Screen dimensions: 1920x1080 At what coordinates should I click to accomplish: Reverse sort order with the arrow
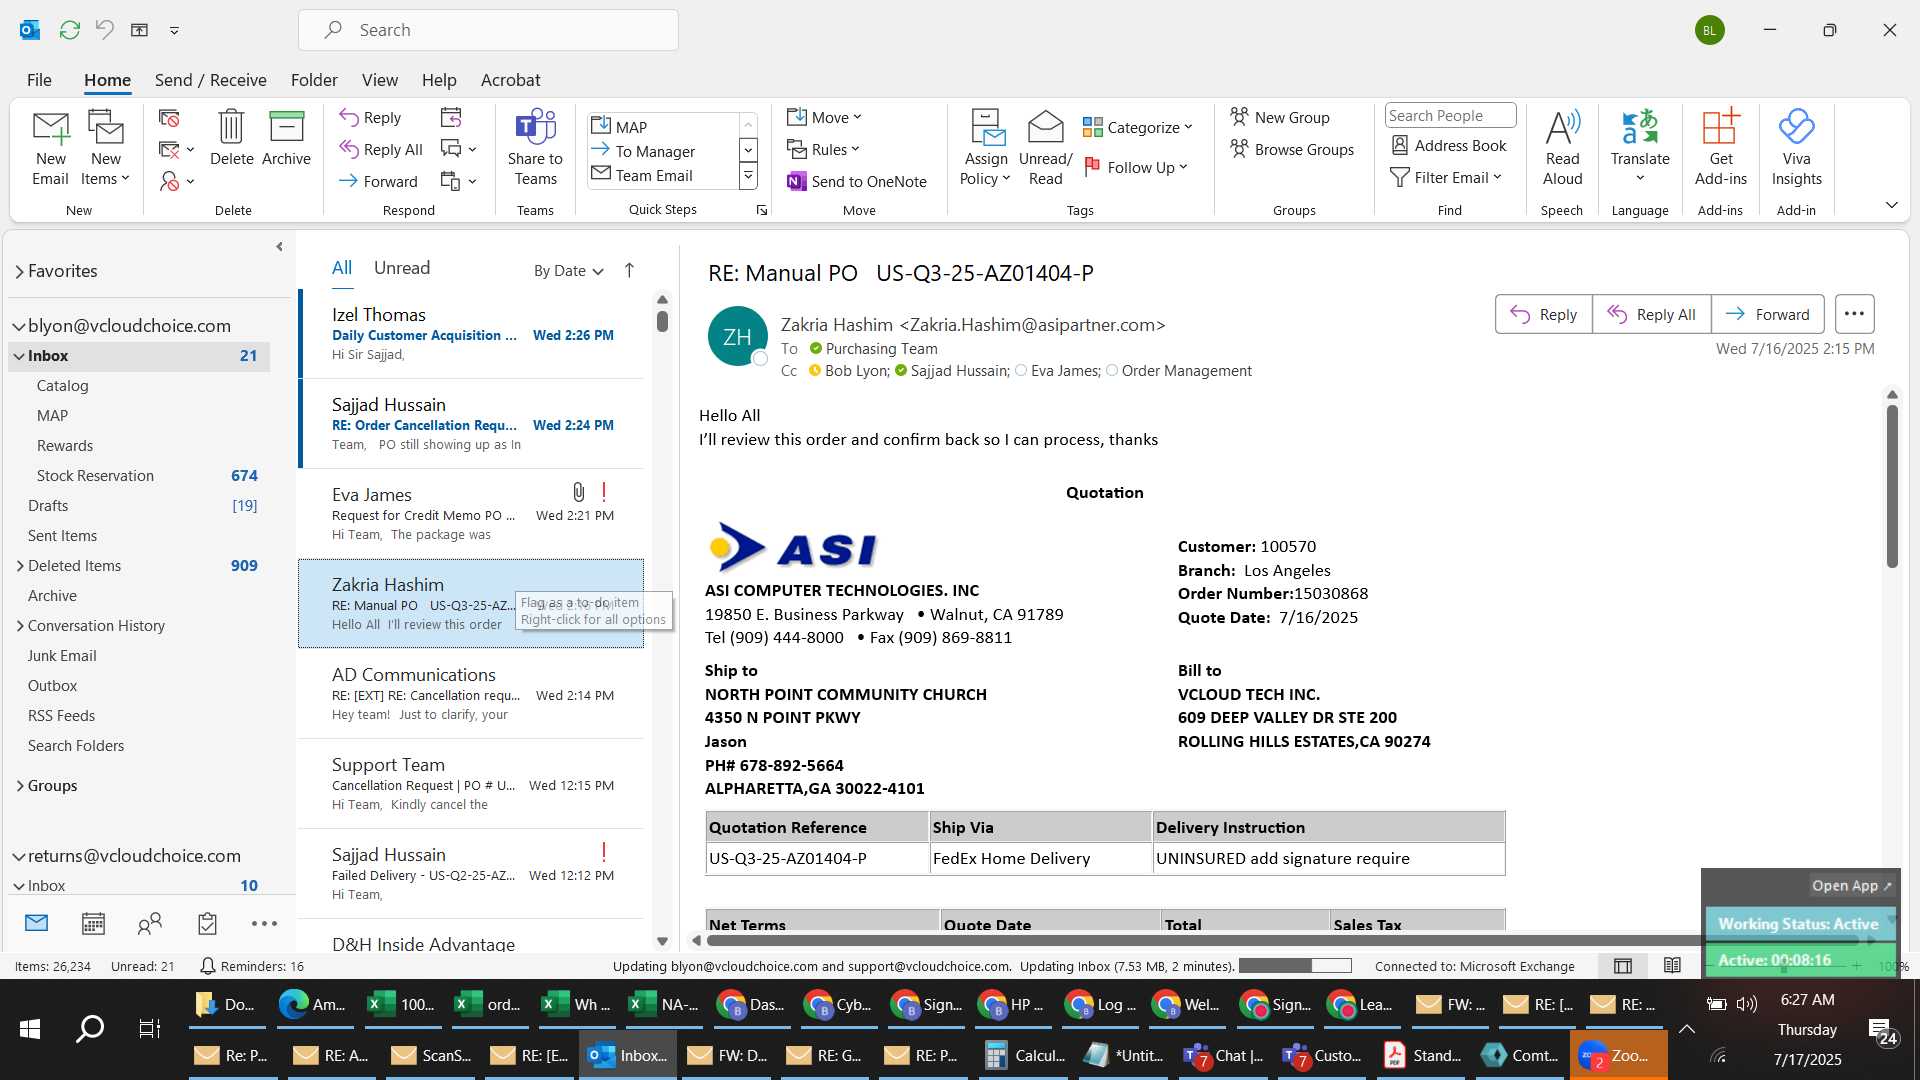click(629, 270)
